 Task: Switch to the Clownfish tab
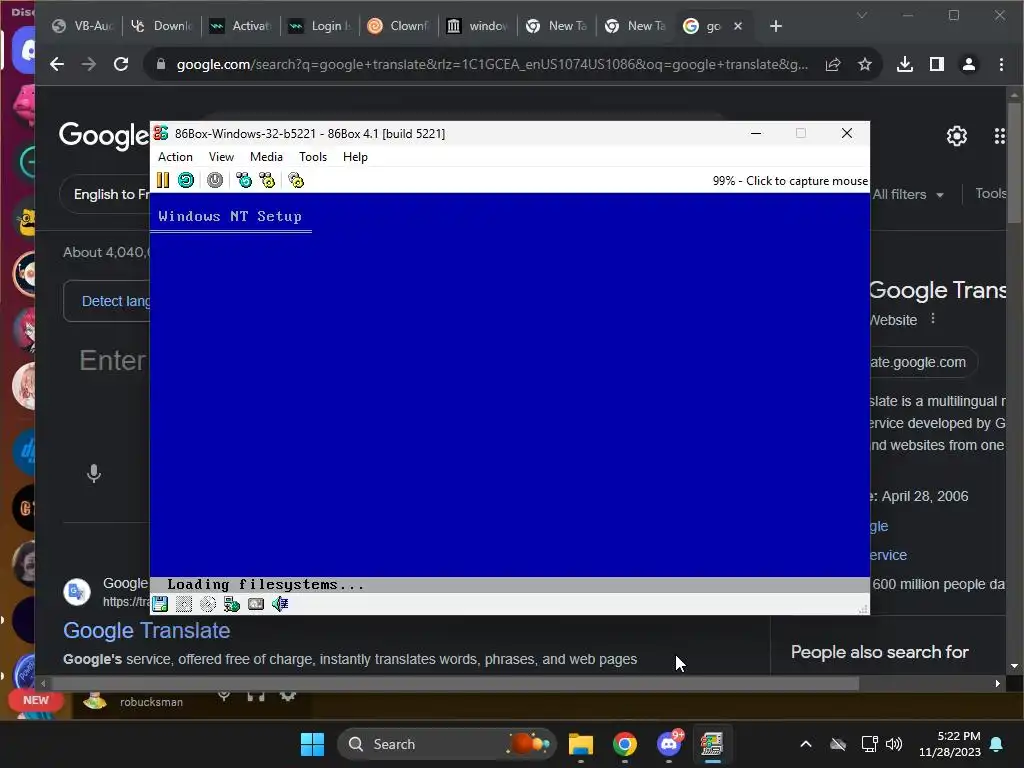398,26
